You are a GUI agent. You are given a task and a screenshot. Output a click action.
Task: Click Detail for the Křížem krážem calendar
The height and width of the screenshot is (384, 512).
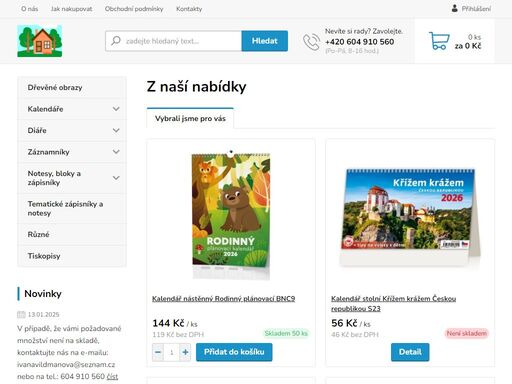point(410,352)
